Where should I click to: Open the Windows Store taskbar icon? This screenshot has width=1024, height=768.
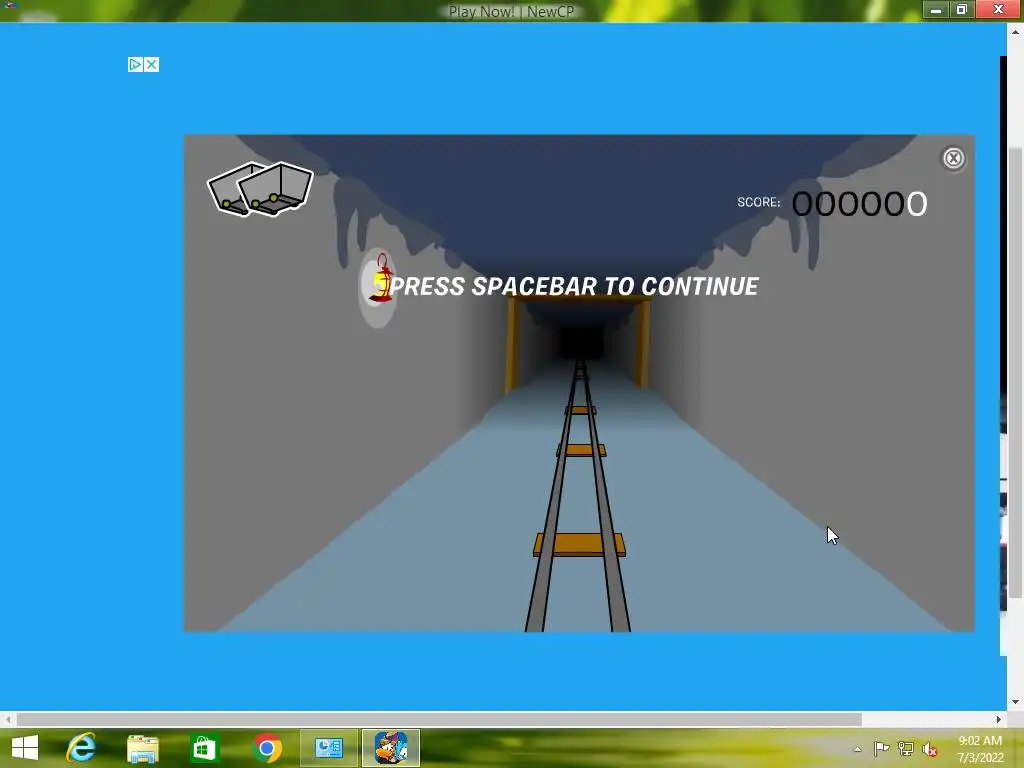point(204,748)
